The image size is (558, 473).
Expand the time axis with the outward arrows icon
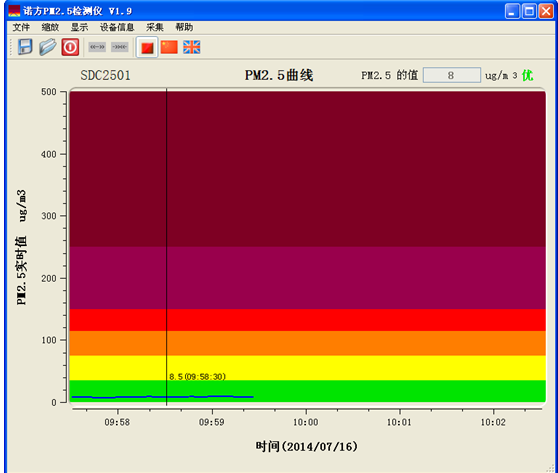coord(97,47)
